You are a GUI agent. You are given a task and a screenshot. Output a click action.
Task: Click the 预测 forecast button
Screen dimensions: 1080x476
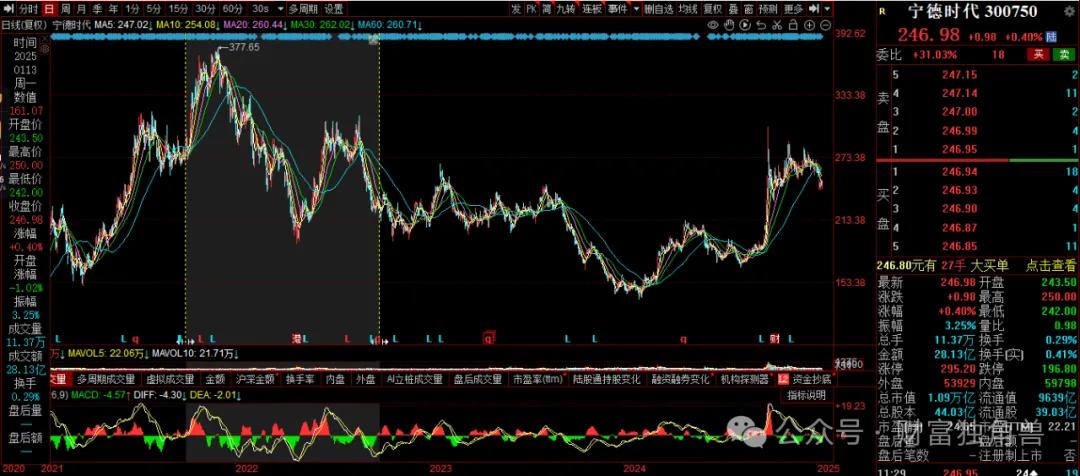pos(769,9)
